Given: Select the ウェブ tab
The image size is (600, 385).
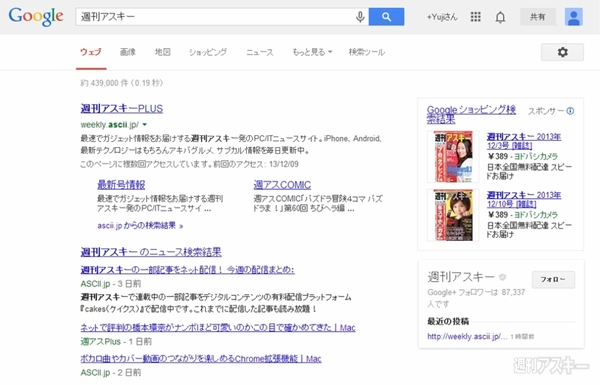Looking at the screenshot, I should click(x=91, y=52).
